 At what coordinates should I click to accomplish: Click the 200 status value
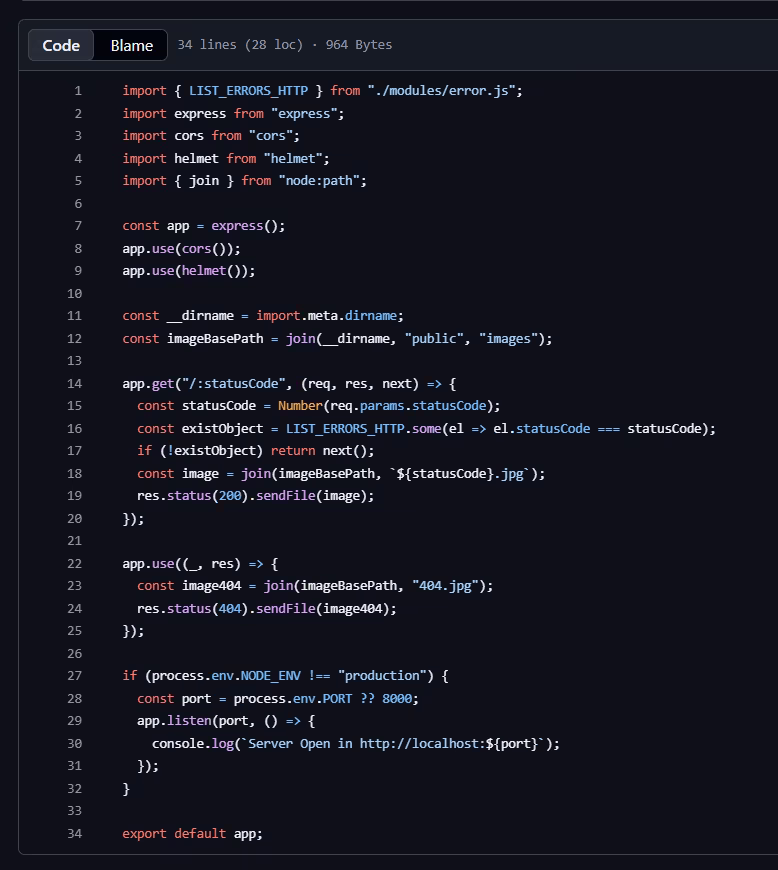pos(230,495)
